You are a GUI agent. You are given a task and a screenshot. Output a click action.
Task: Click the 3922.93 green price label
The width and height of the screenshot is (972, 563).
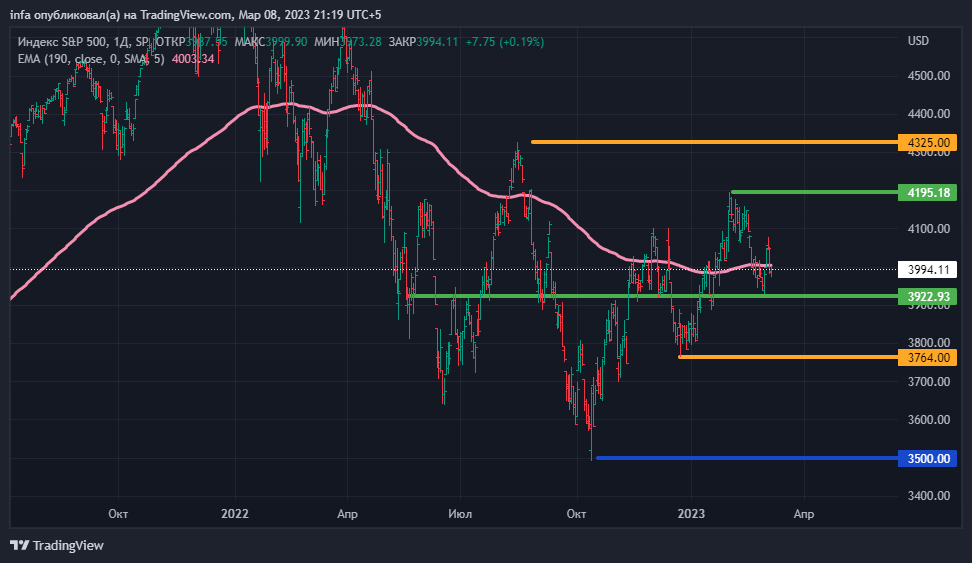pyautogui.click(x=927, y=296)
